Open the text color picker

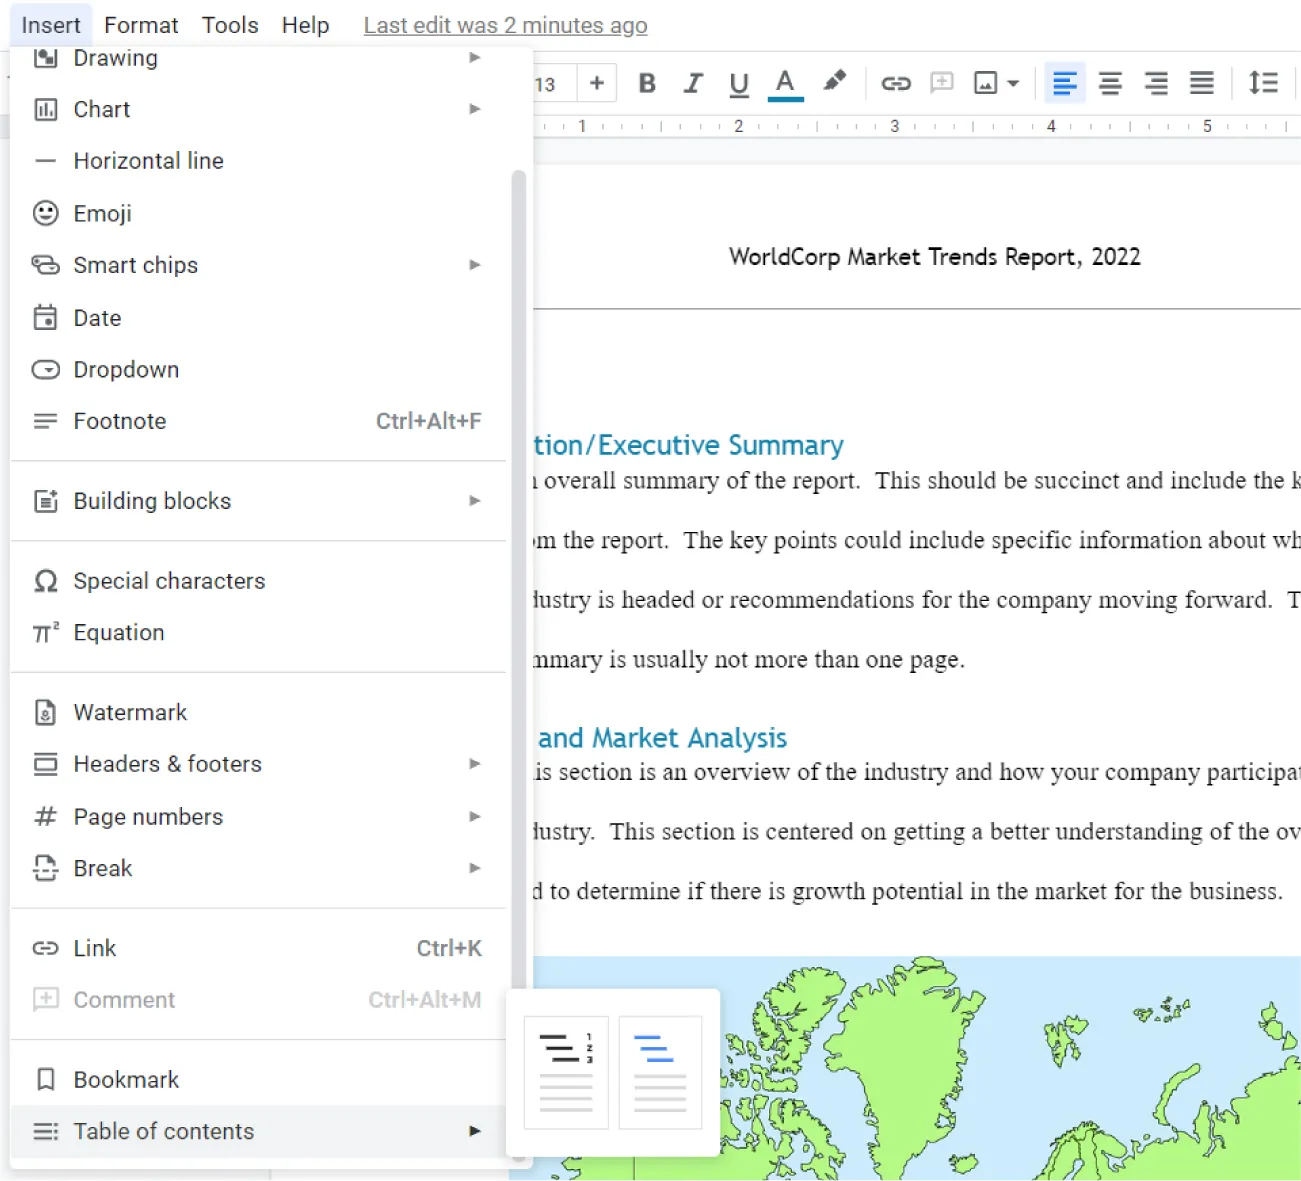pyautogui.click(x=786, y=83)
